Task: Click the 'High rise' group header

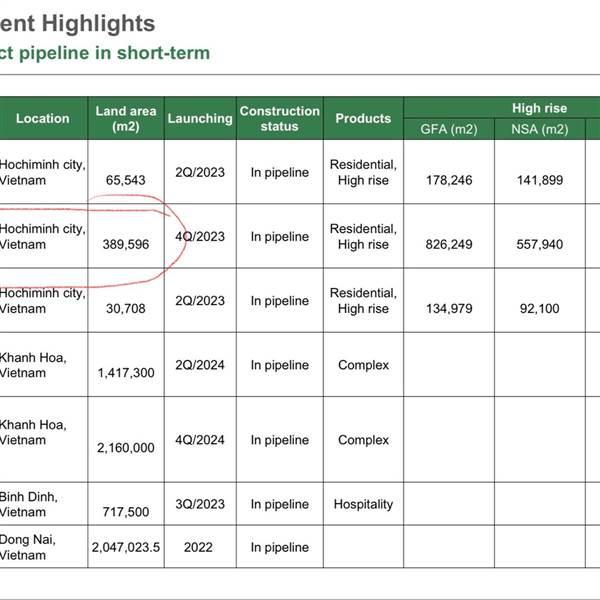Action: pyautogui.click(x=539, y=108)
